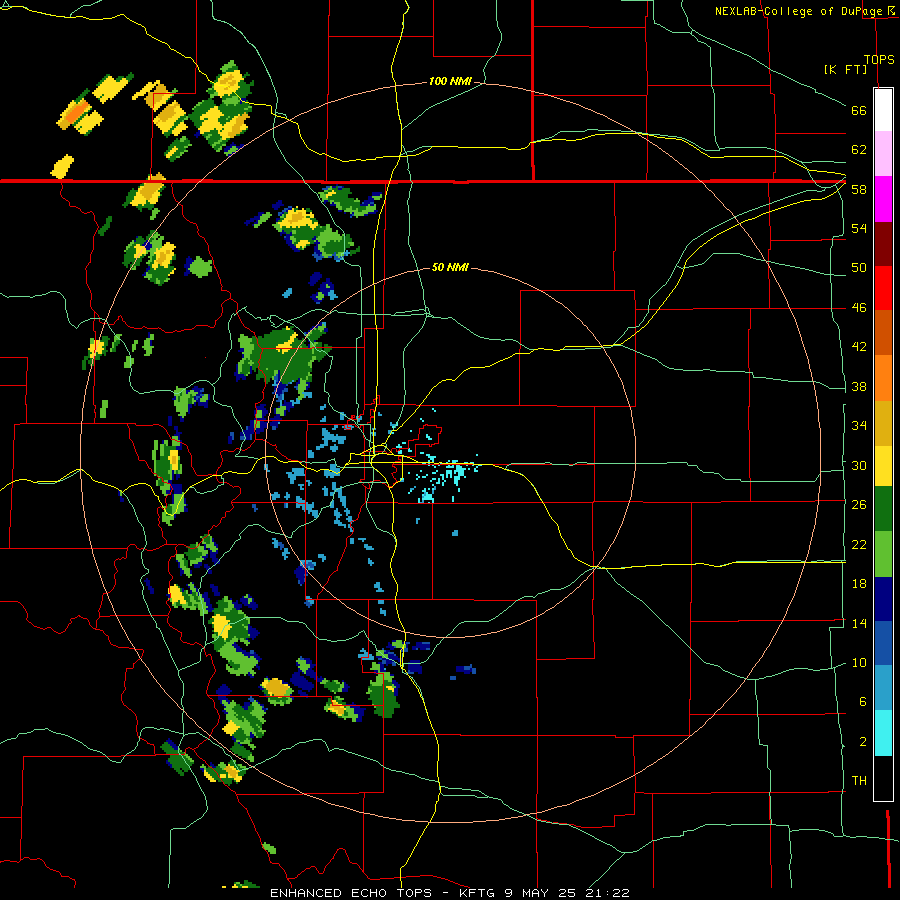Click the '[K FT]' units label
The width and height of the screenshot is (900, 900).
[845, 69]
